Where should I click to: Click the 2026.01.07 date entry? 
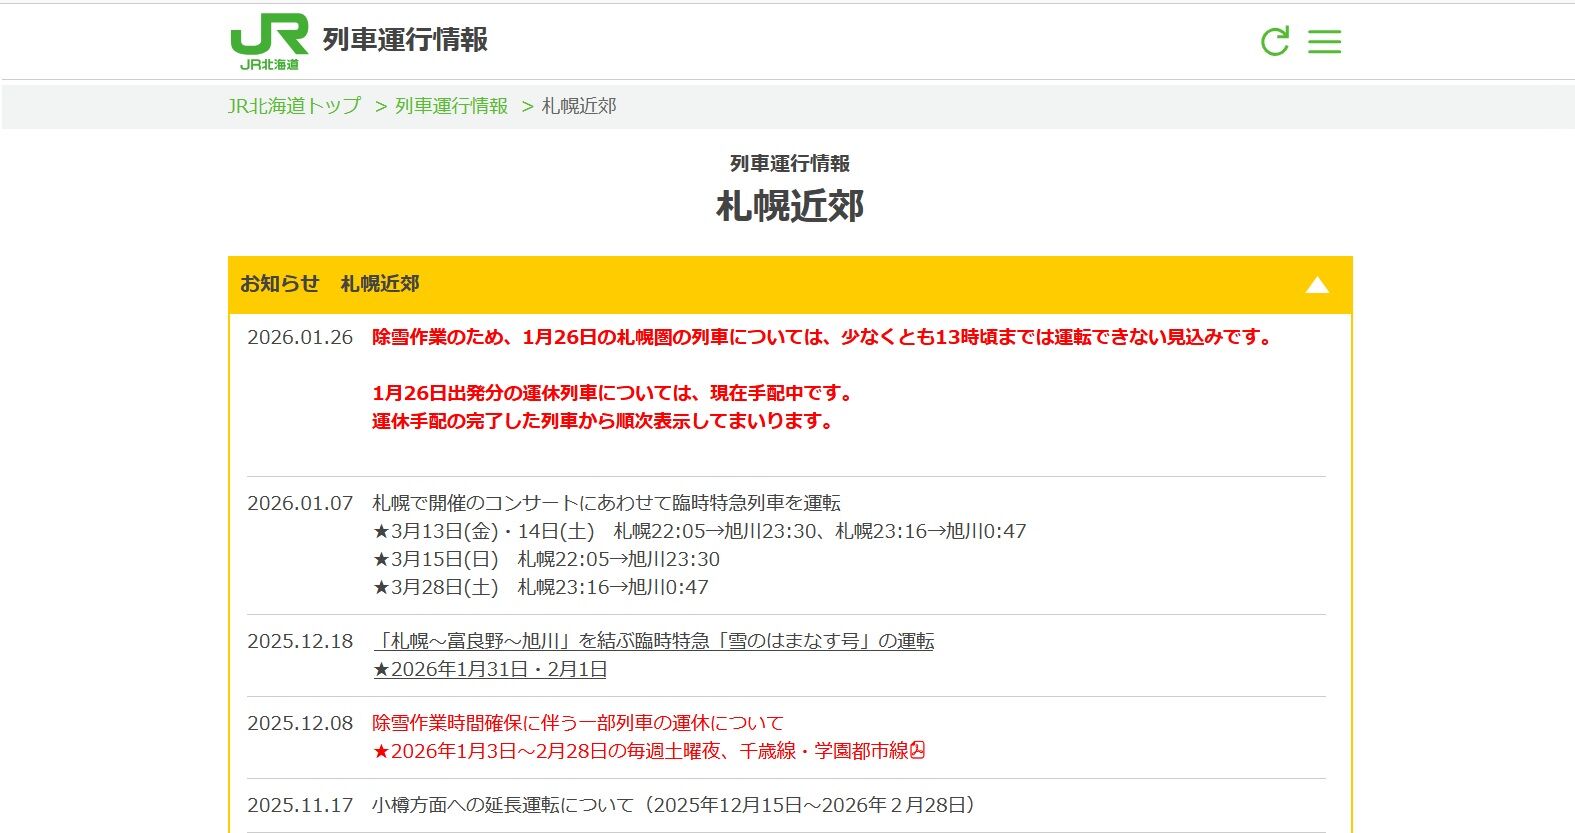(300, 503)
